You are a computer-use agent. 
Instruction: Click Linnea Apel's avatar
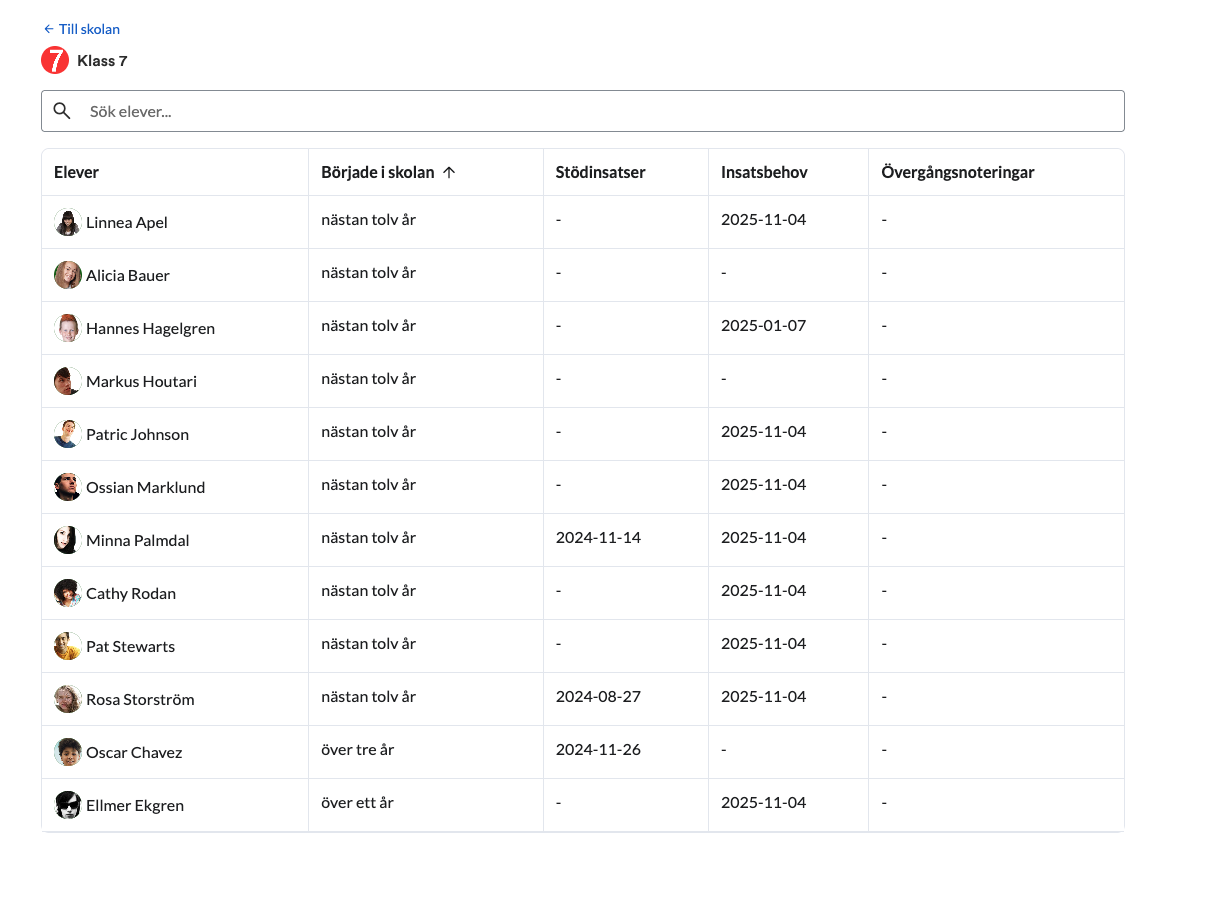click(67, 222)
